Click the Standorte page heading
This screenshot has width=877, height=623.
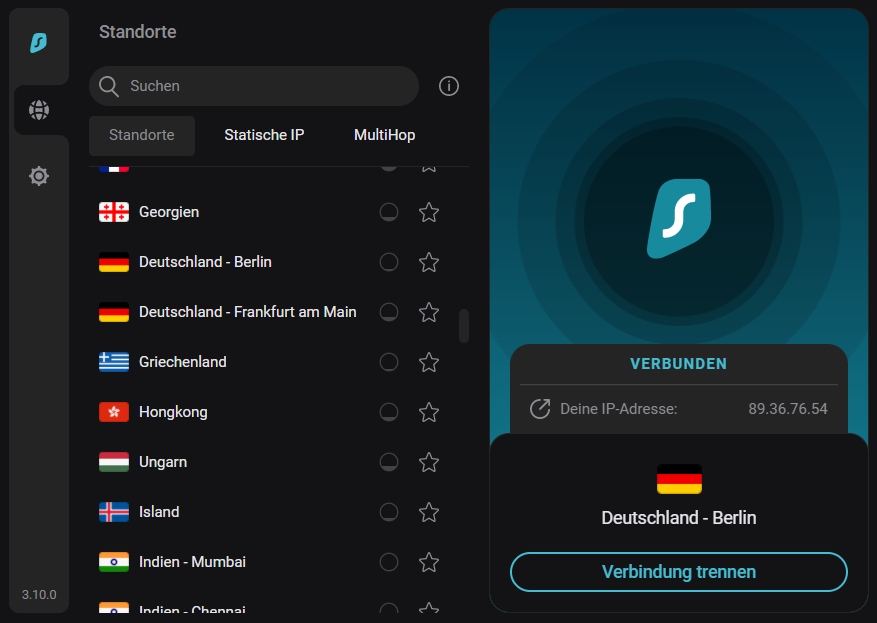click(x=138, y=32)
